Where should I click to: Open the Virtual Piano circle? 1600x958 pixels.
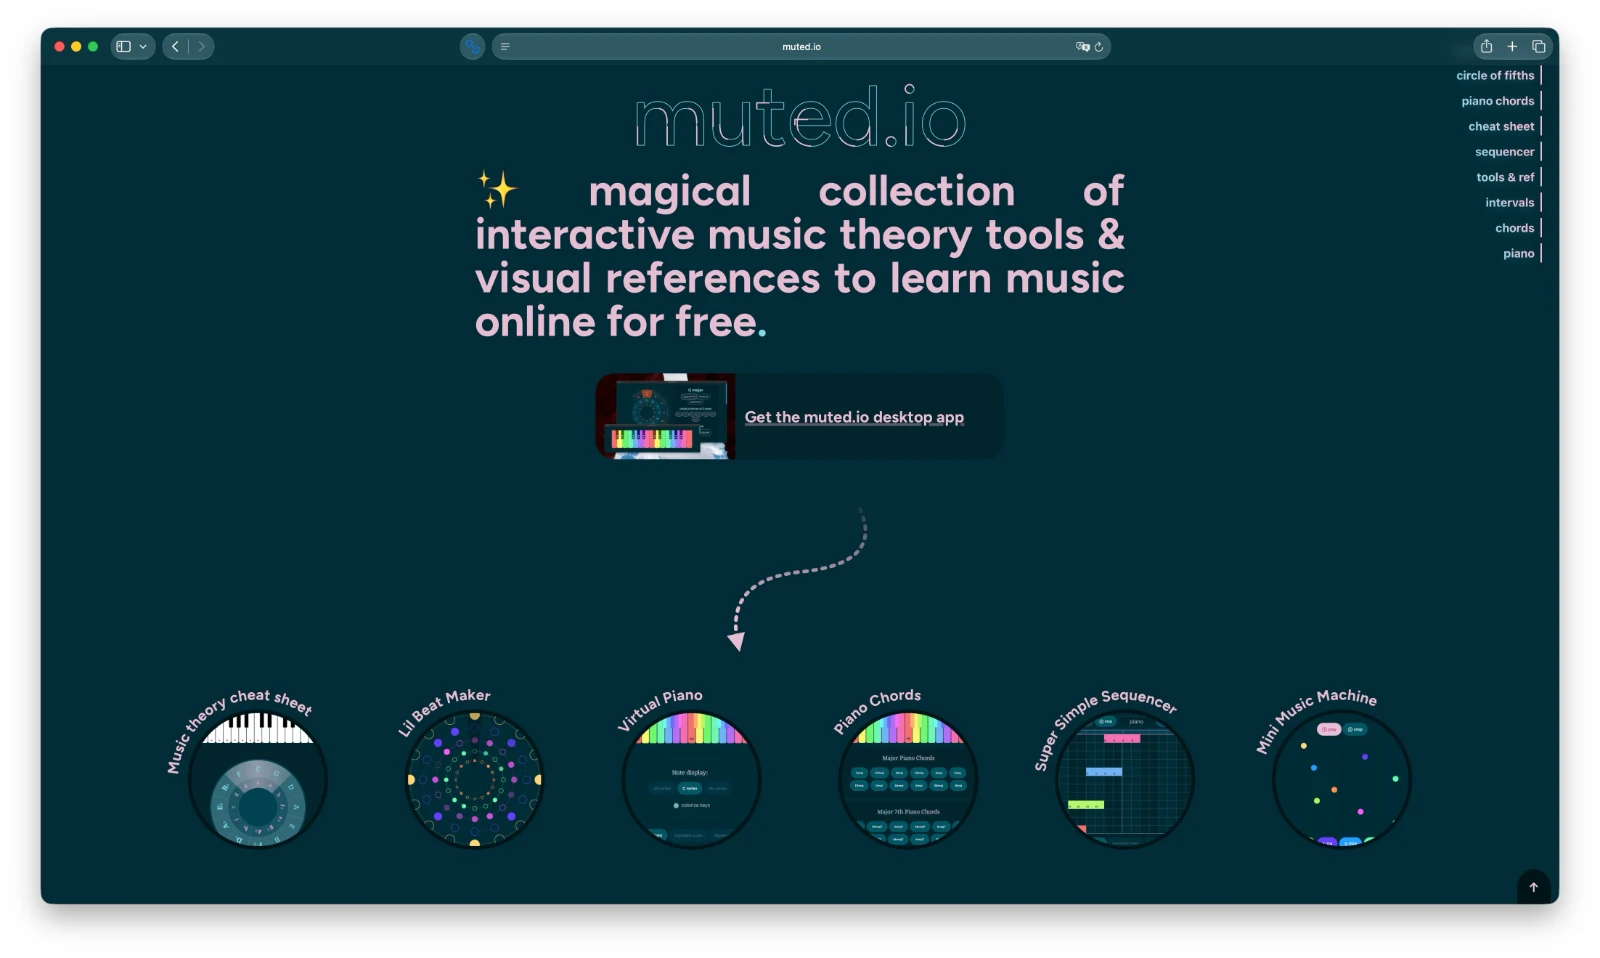tap(691, 779)
